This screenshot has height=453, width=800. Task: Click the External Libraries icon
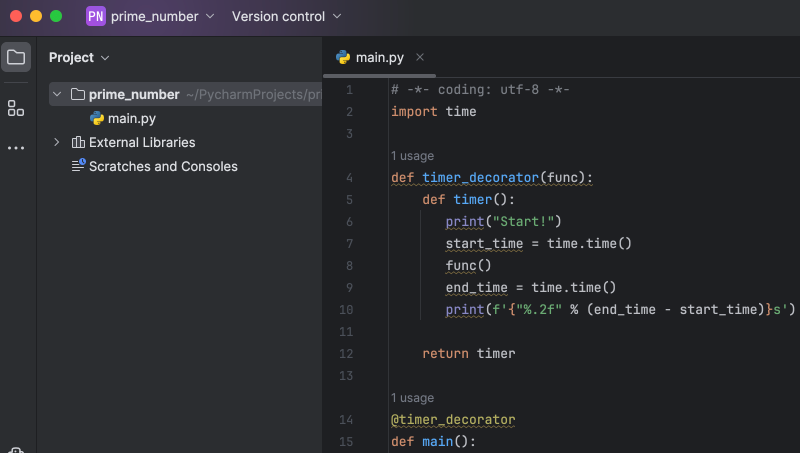click(78, 142)
